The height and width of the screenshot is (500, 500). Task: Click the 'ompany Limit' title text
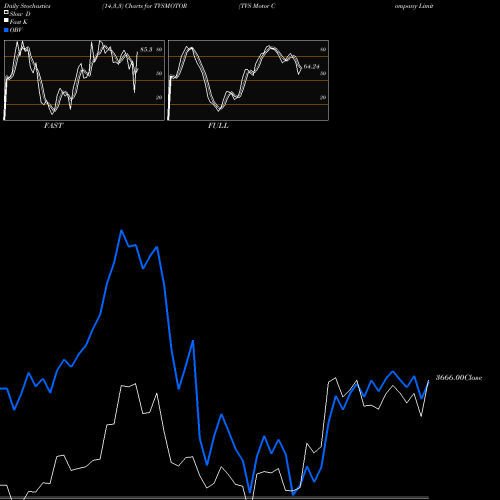[414, 6]
